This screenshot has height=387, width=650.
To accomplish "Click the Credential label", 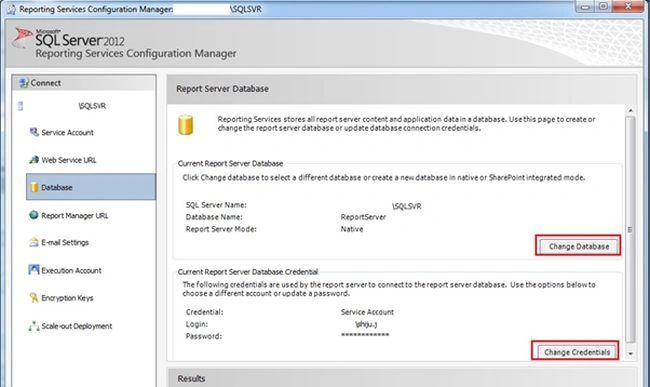I will click(x=204, y=312).
